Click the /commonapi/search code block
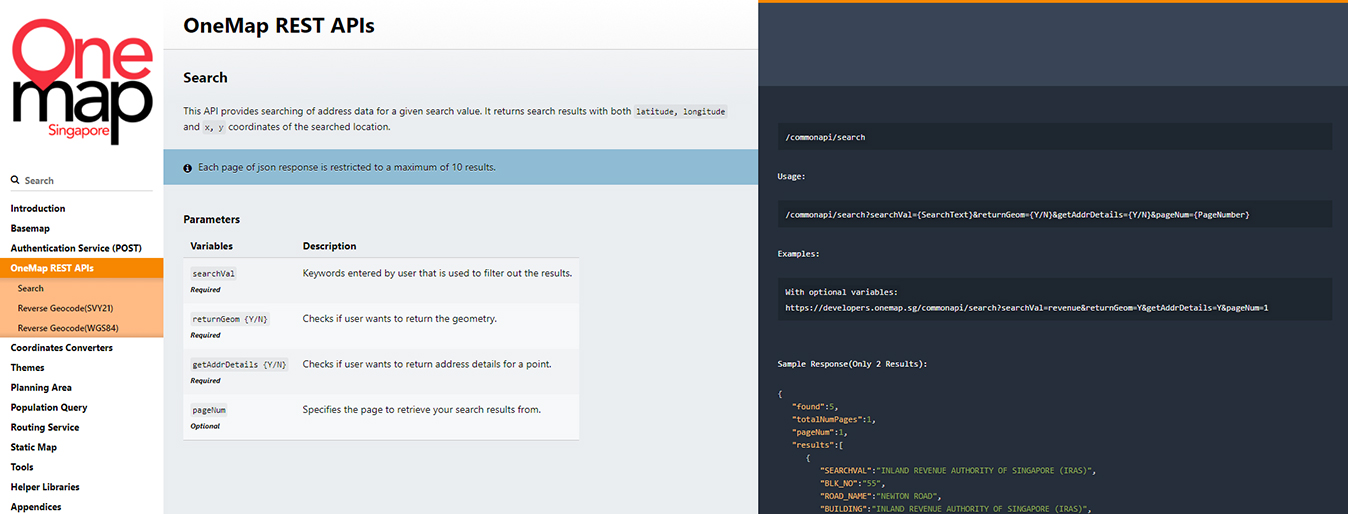Image resolution: width=1348 pixels, height=514 pixels. pos(1054,137)
